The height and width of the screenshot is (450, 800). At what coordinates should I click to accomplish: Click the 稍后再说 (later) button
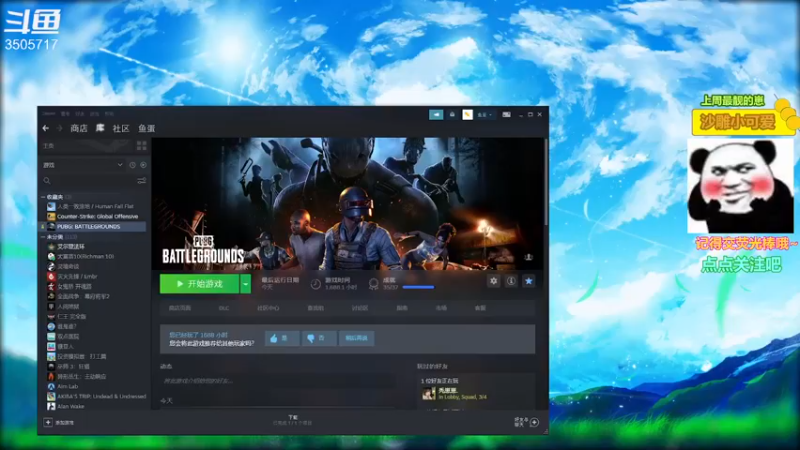coord(356,338)
